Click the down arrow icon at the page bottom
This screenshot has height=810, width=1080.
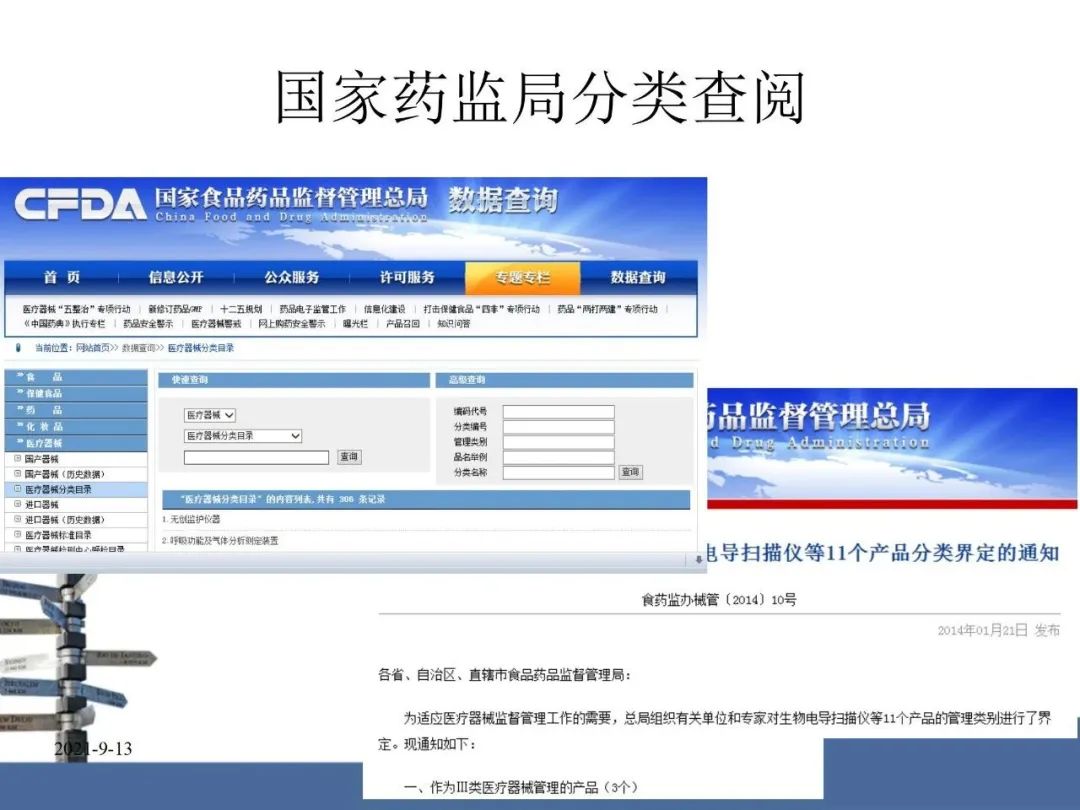tap(698, 559)
